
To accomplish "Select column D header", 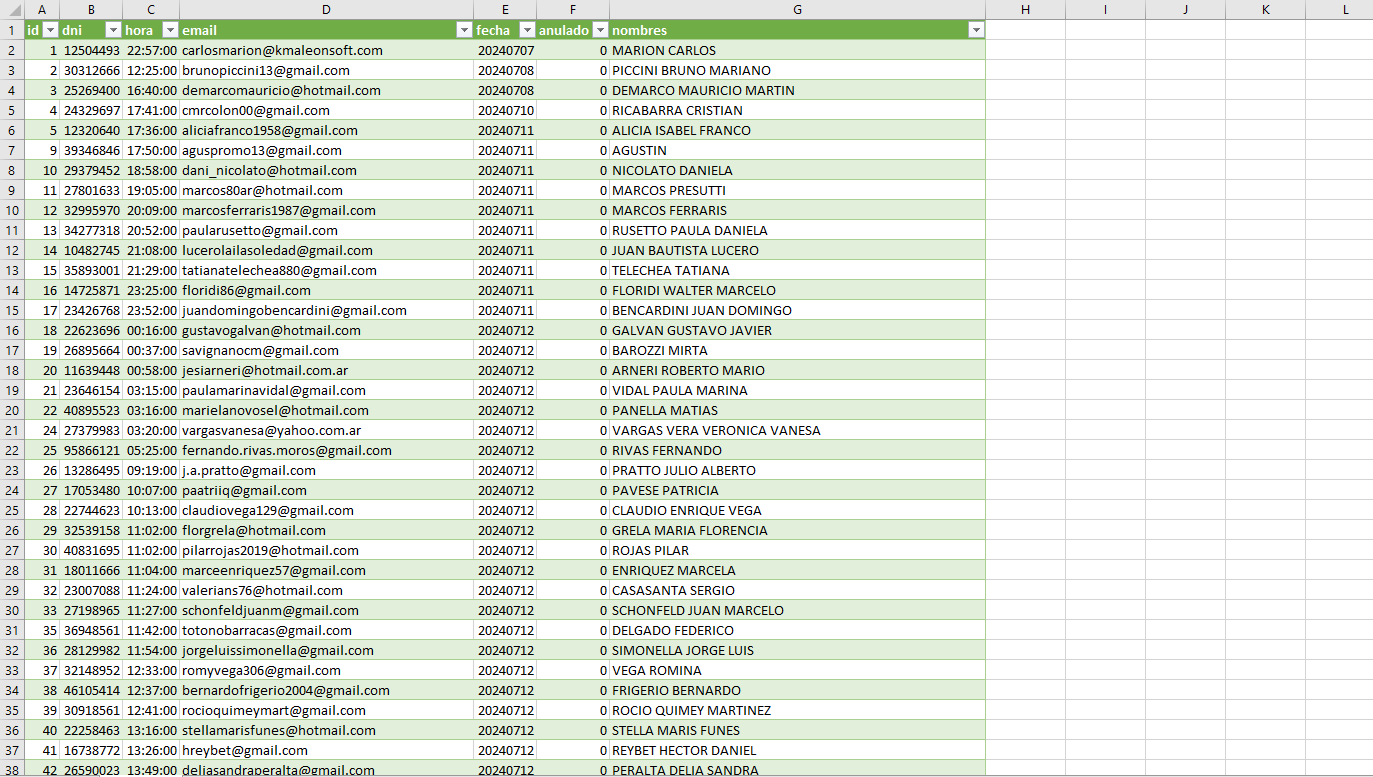I will 327,9.
